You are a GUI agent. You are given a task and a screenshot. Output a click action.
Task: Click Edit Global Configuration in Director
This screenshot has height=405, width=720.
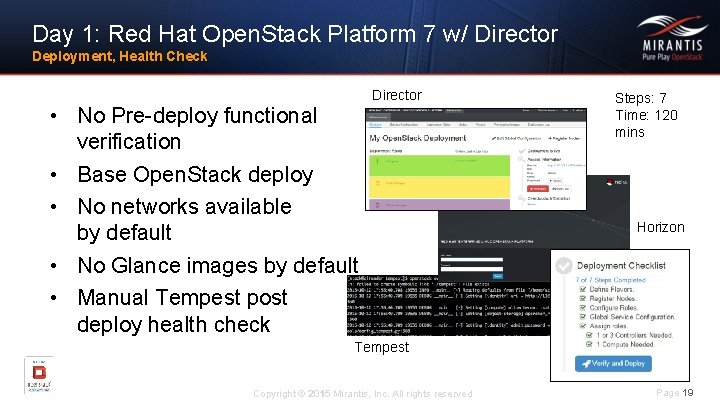[516, 138]
